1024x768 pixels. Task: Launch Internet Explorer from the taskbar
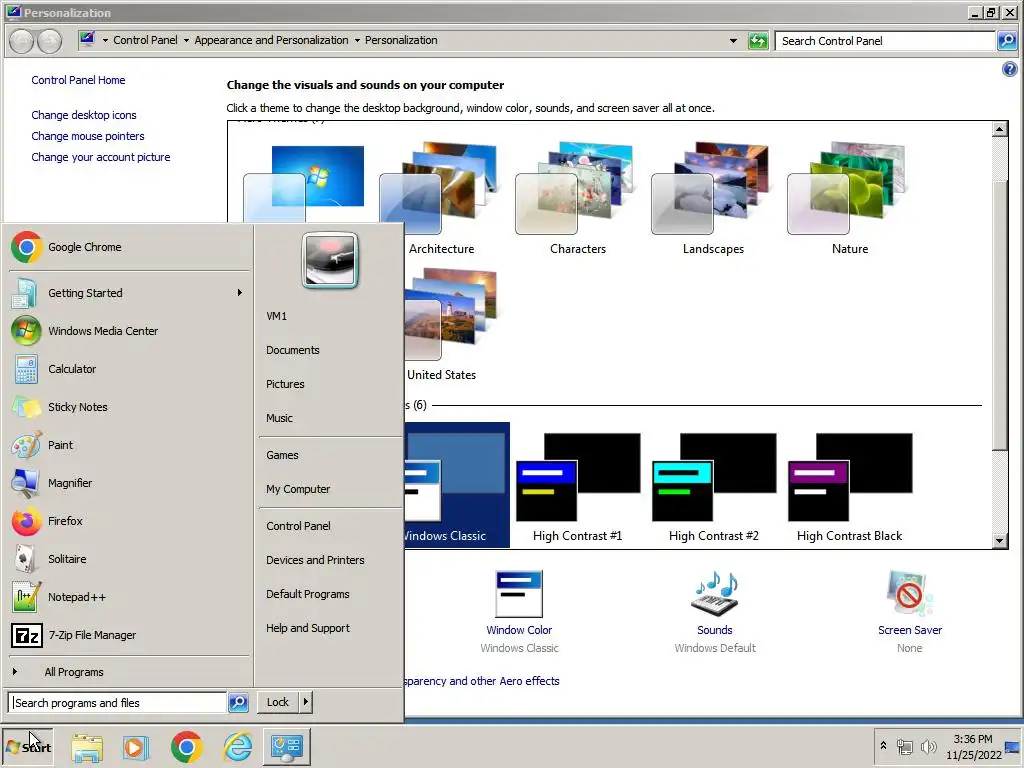coord(238,747)
